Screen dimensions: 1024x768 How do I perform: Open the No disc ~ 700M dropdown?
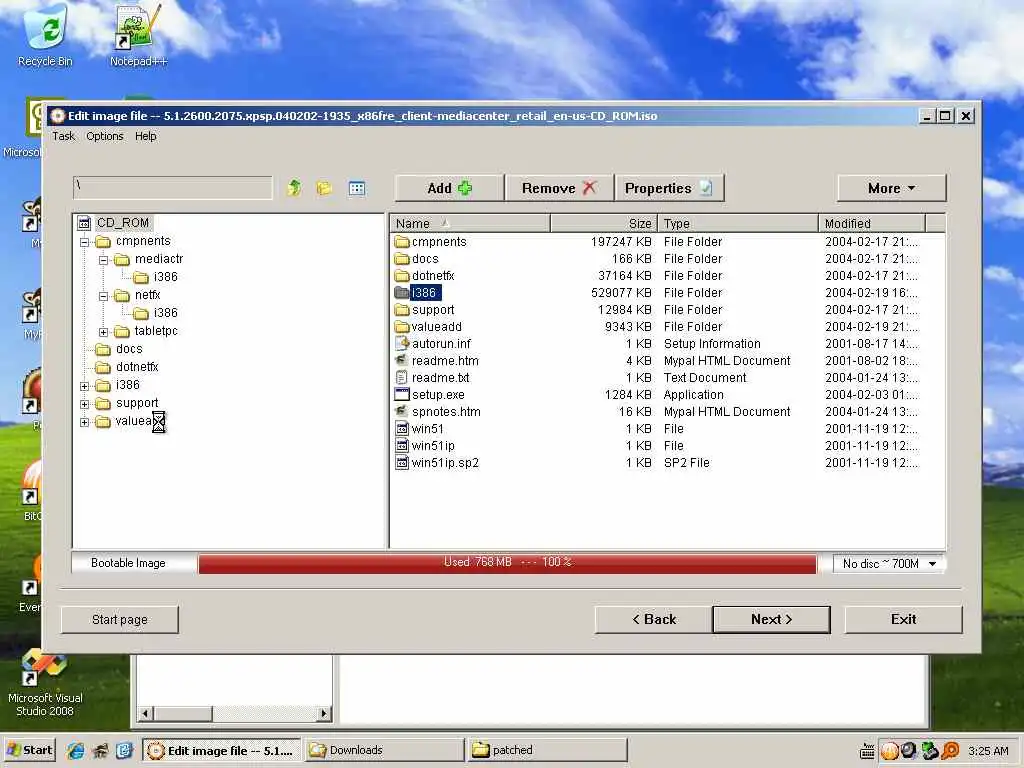[x=889, y=563]
